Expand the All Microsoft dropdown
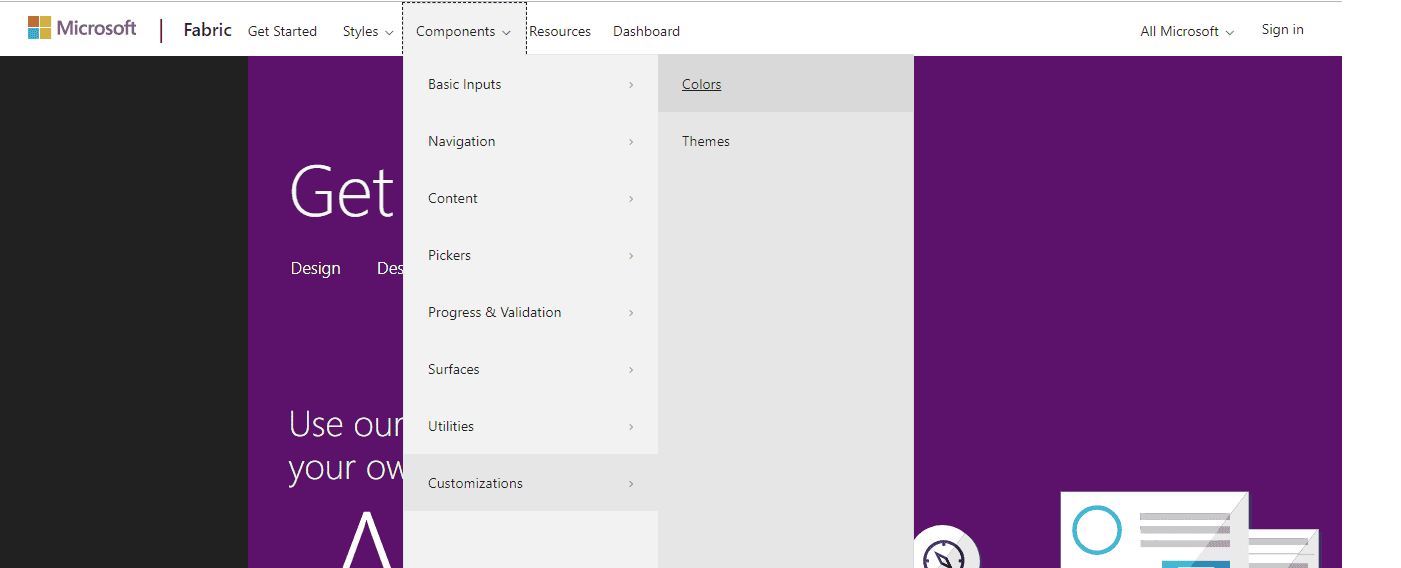Image resolution: width=1401 pixels, height=568 pixels. point(1186,31)
